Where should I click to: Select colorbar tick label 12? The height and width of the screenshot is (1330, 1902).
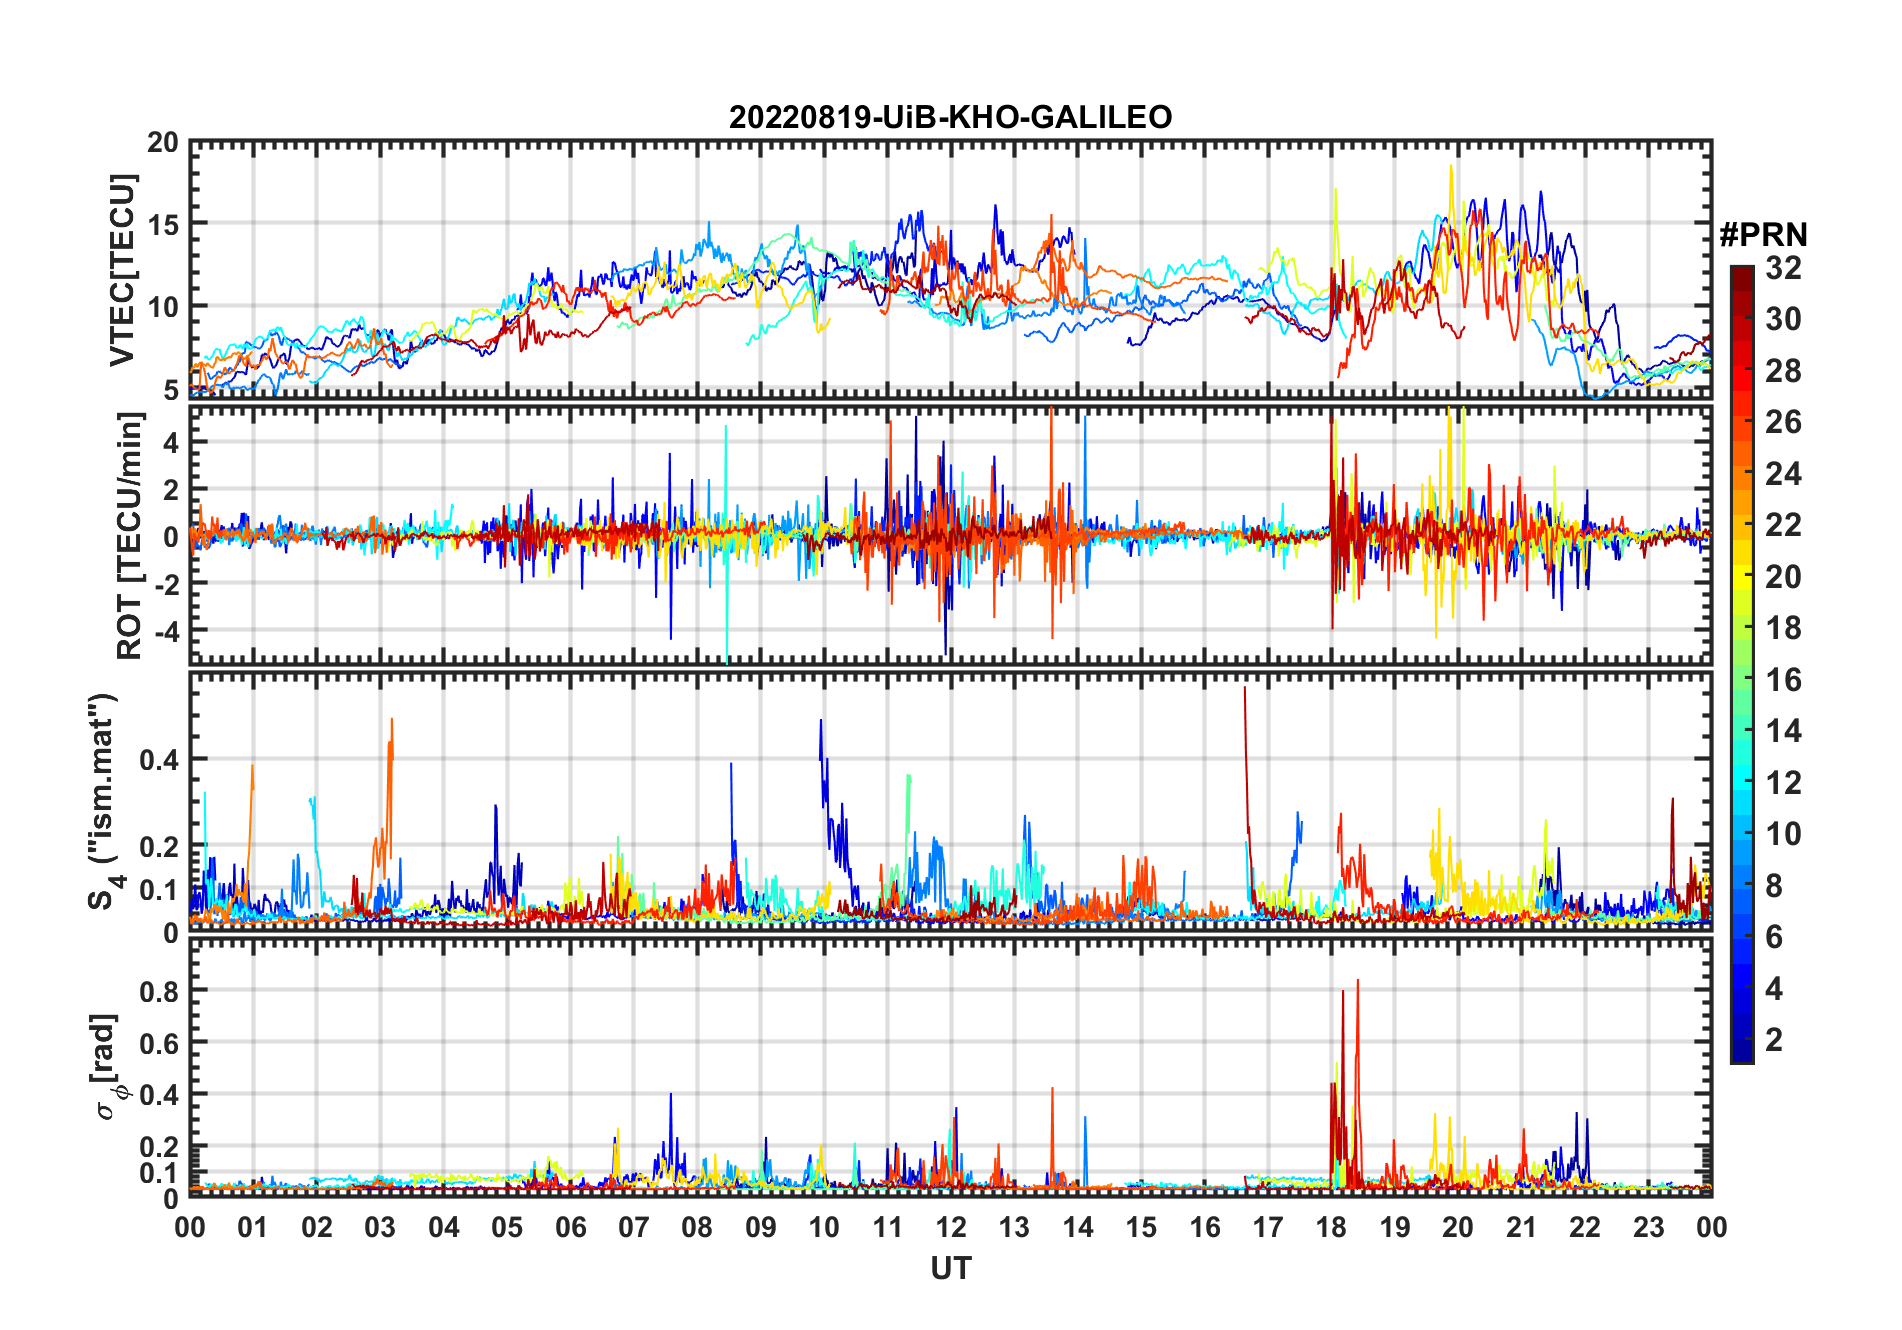1783,783
